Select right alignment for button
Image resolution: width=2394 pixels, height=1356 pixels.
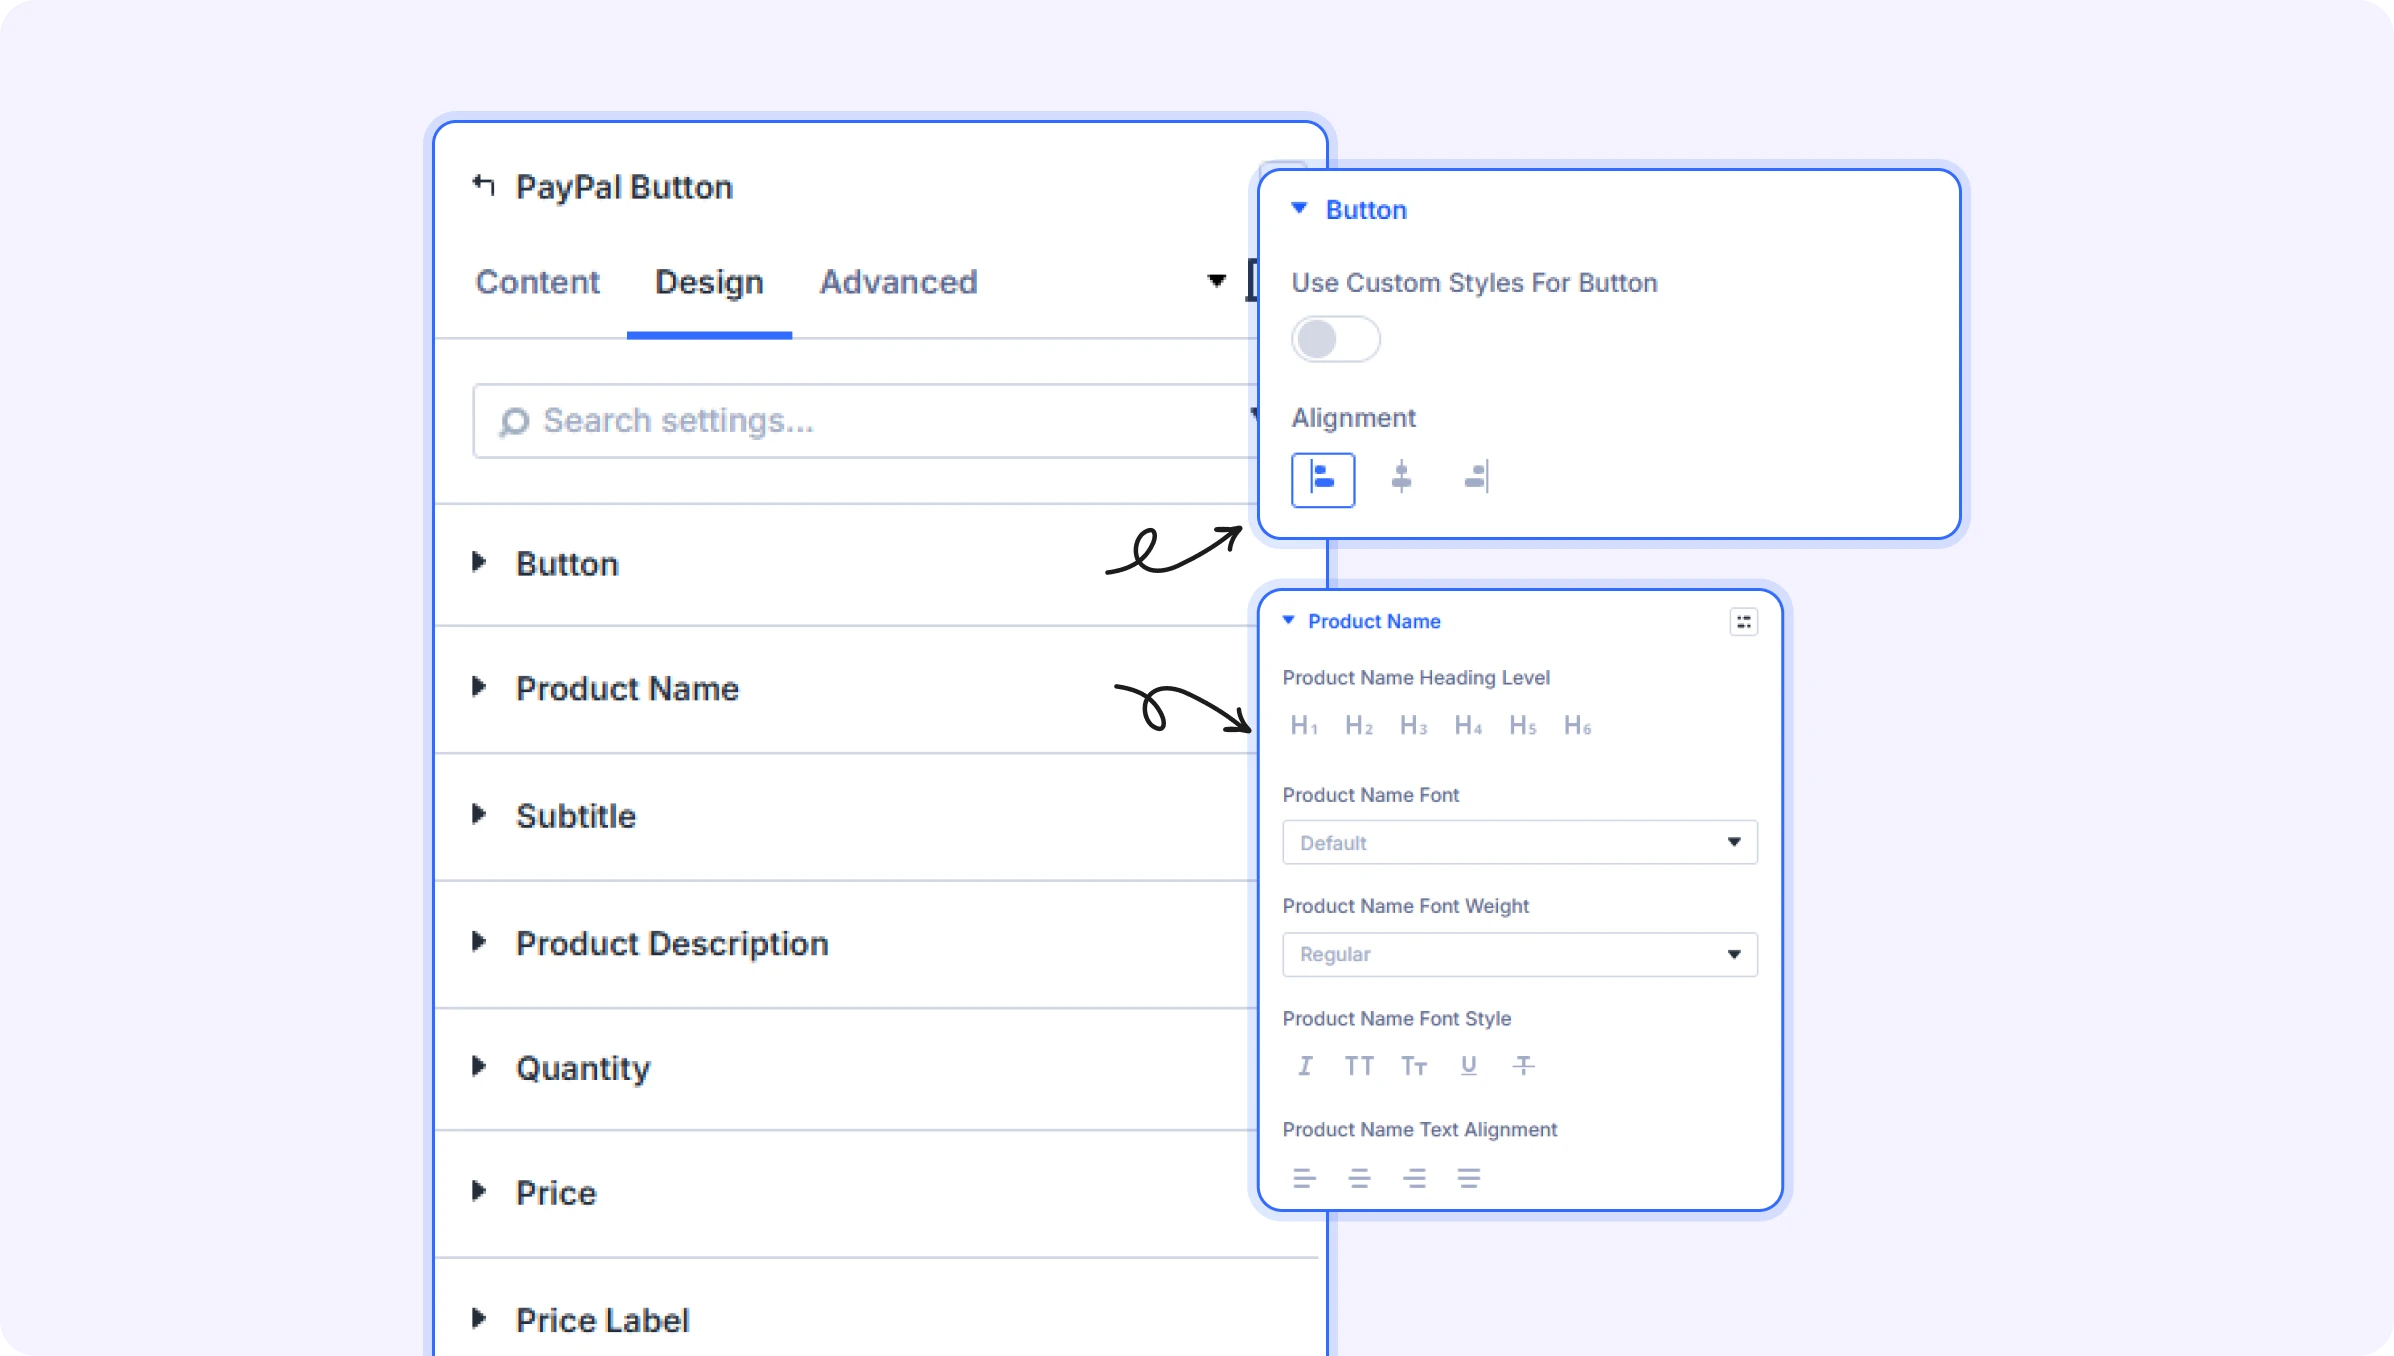[x=1477, y=477]
